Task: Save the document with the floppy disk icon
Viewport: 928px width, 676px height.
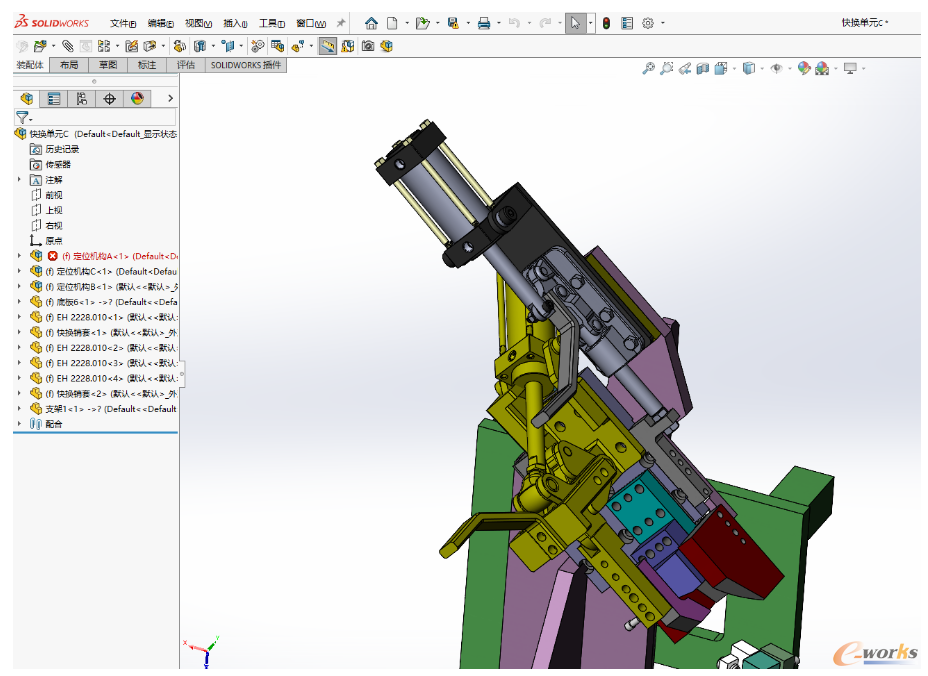Action: 453,23
